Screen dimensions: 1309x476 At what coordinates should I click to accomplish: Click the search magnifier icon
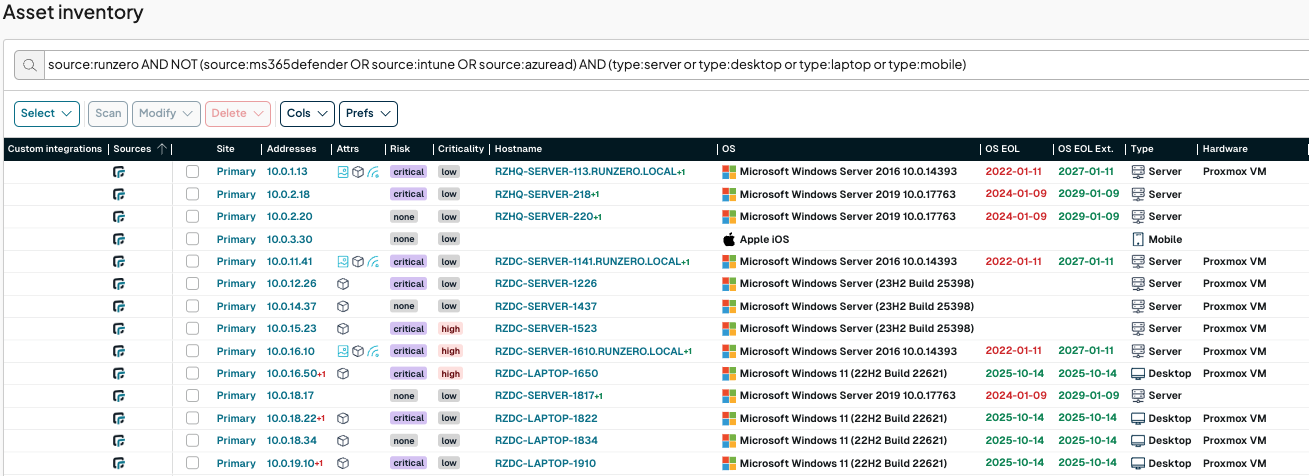29,65
